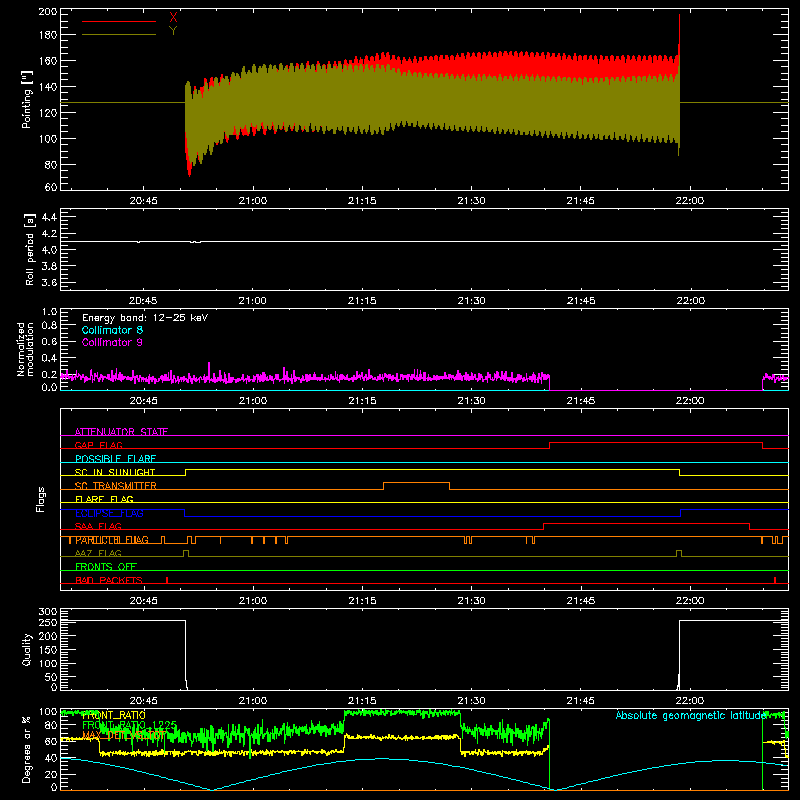Click the green "FRONTS_OFF" label
Viewport: 800px width, 800px height.
106,567
